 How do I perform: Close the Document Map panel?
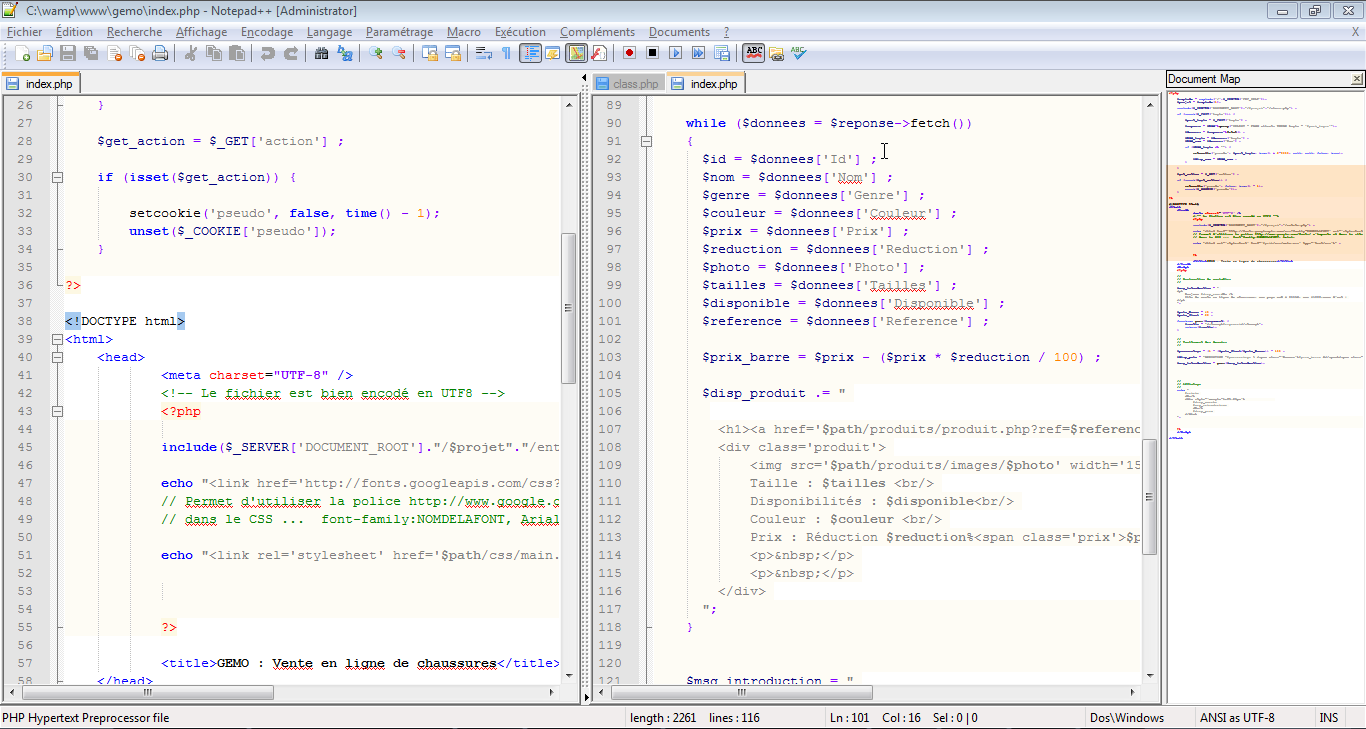[x=1356, y=79]
